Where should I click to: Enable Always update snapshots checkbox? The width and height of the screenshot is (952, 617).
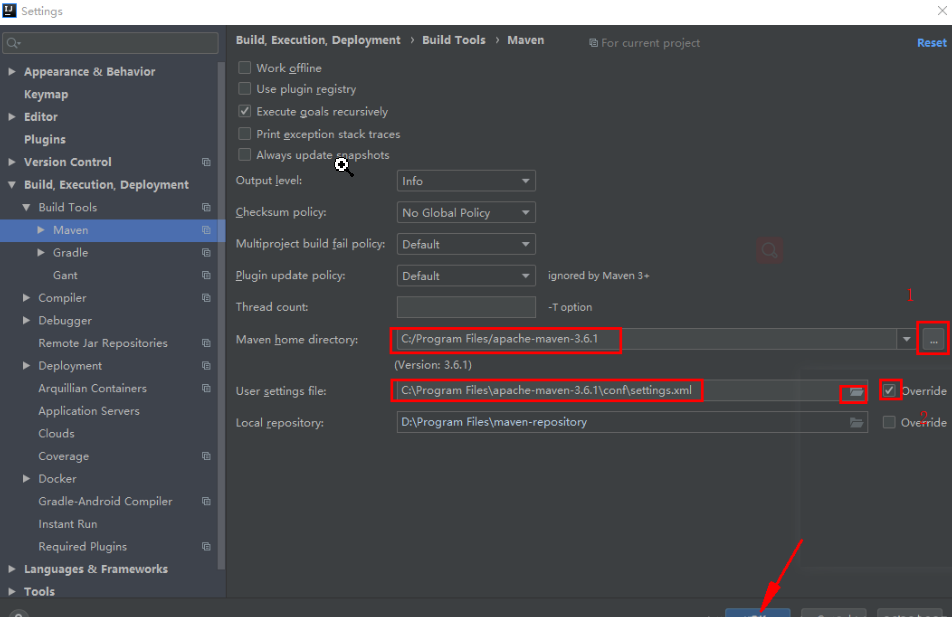pos(245,155)
